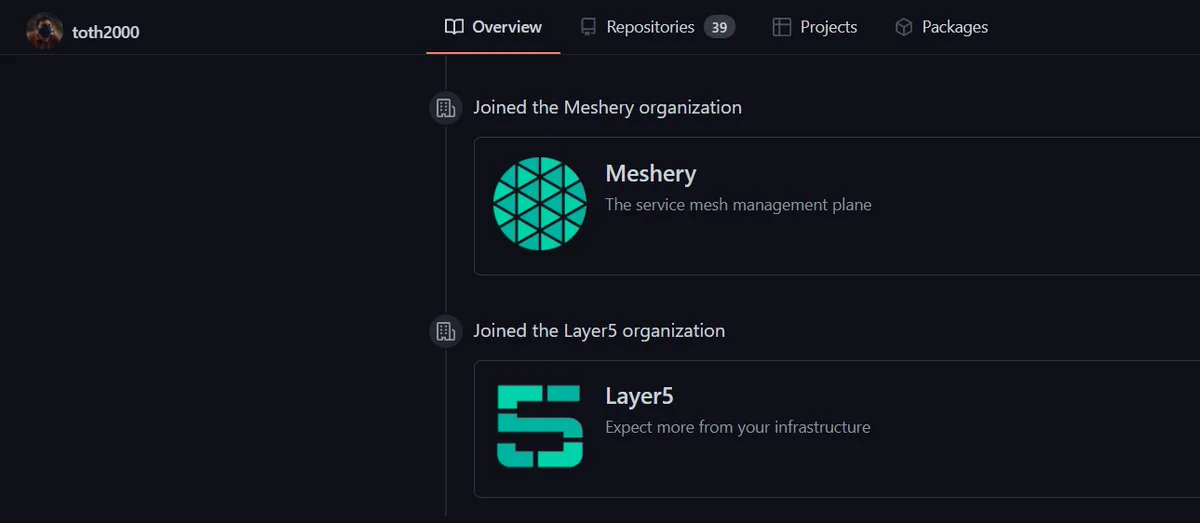
Task: Click the toth2000 username
Action: point(106,32)
